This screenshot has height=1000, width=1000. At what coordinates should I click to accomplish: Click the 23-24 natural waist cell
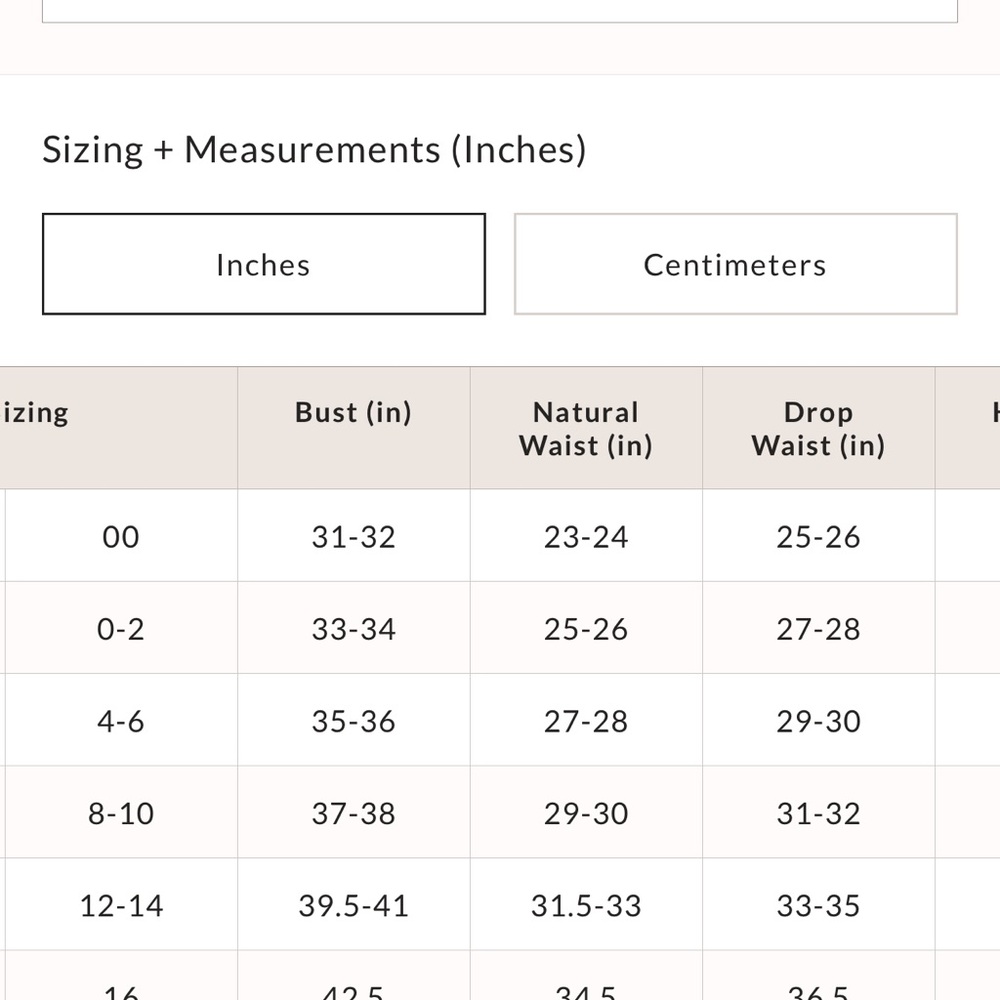pyautogui.click(x=586, y=536)
